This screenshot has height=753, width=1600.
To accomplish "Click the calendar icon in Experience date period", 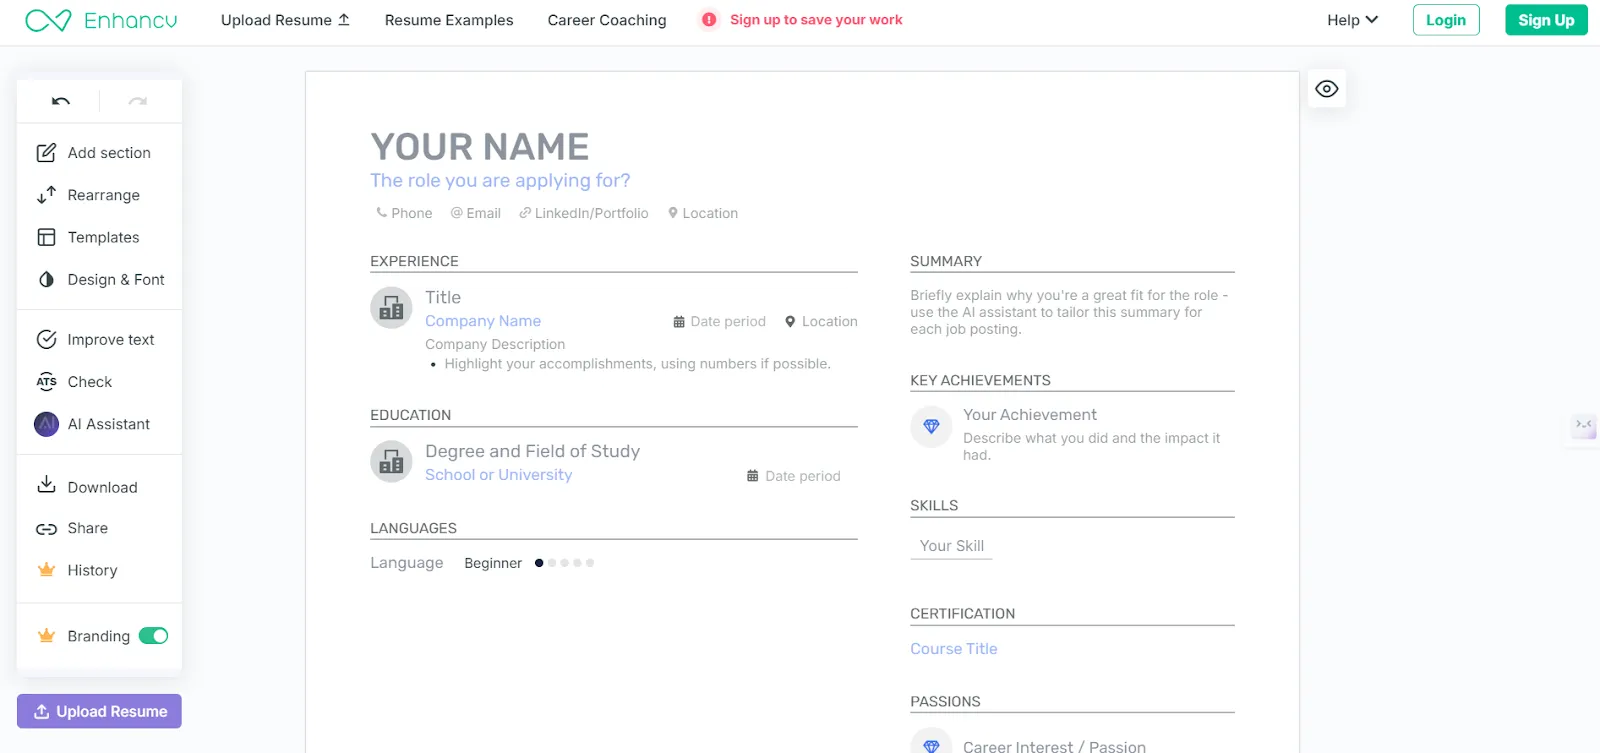I will click(679, 322).
